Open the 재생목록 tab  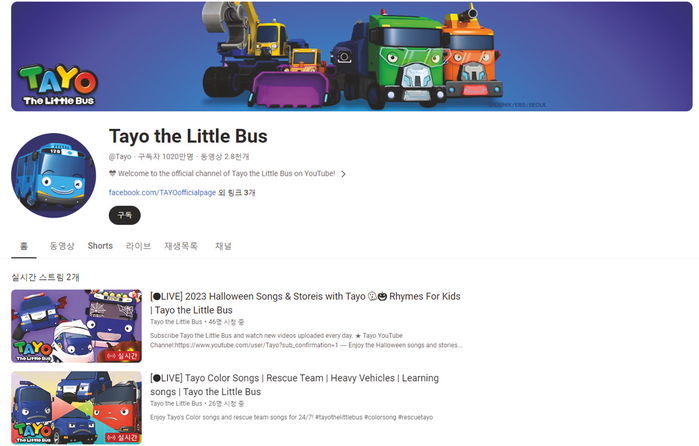[x=181, y=246]
